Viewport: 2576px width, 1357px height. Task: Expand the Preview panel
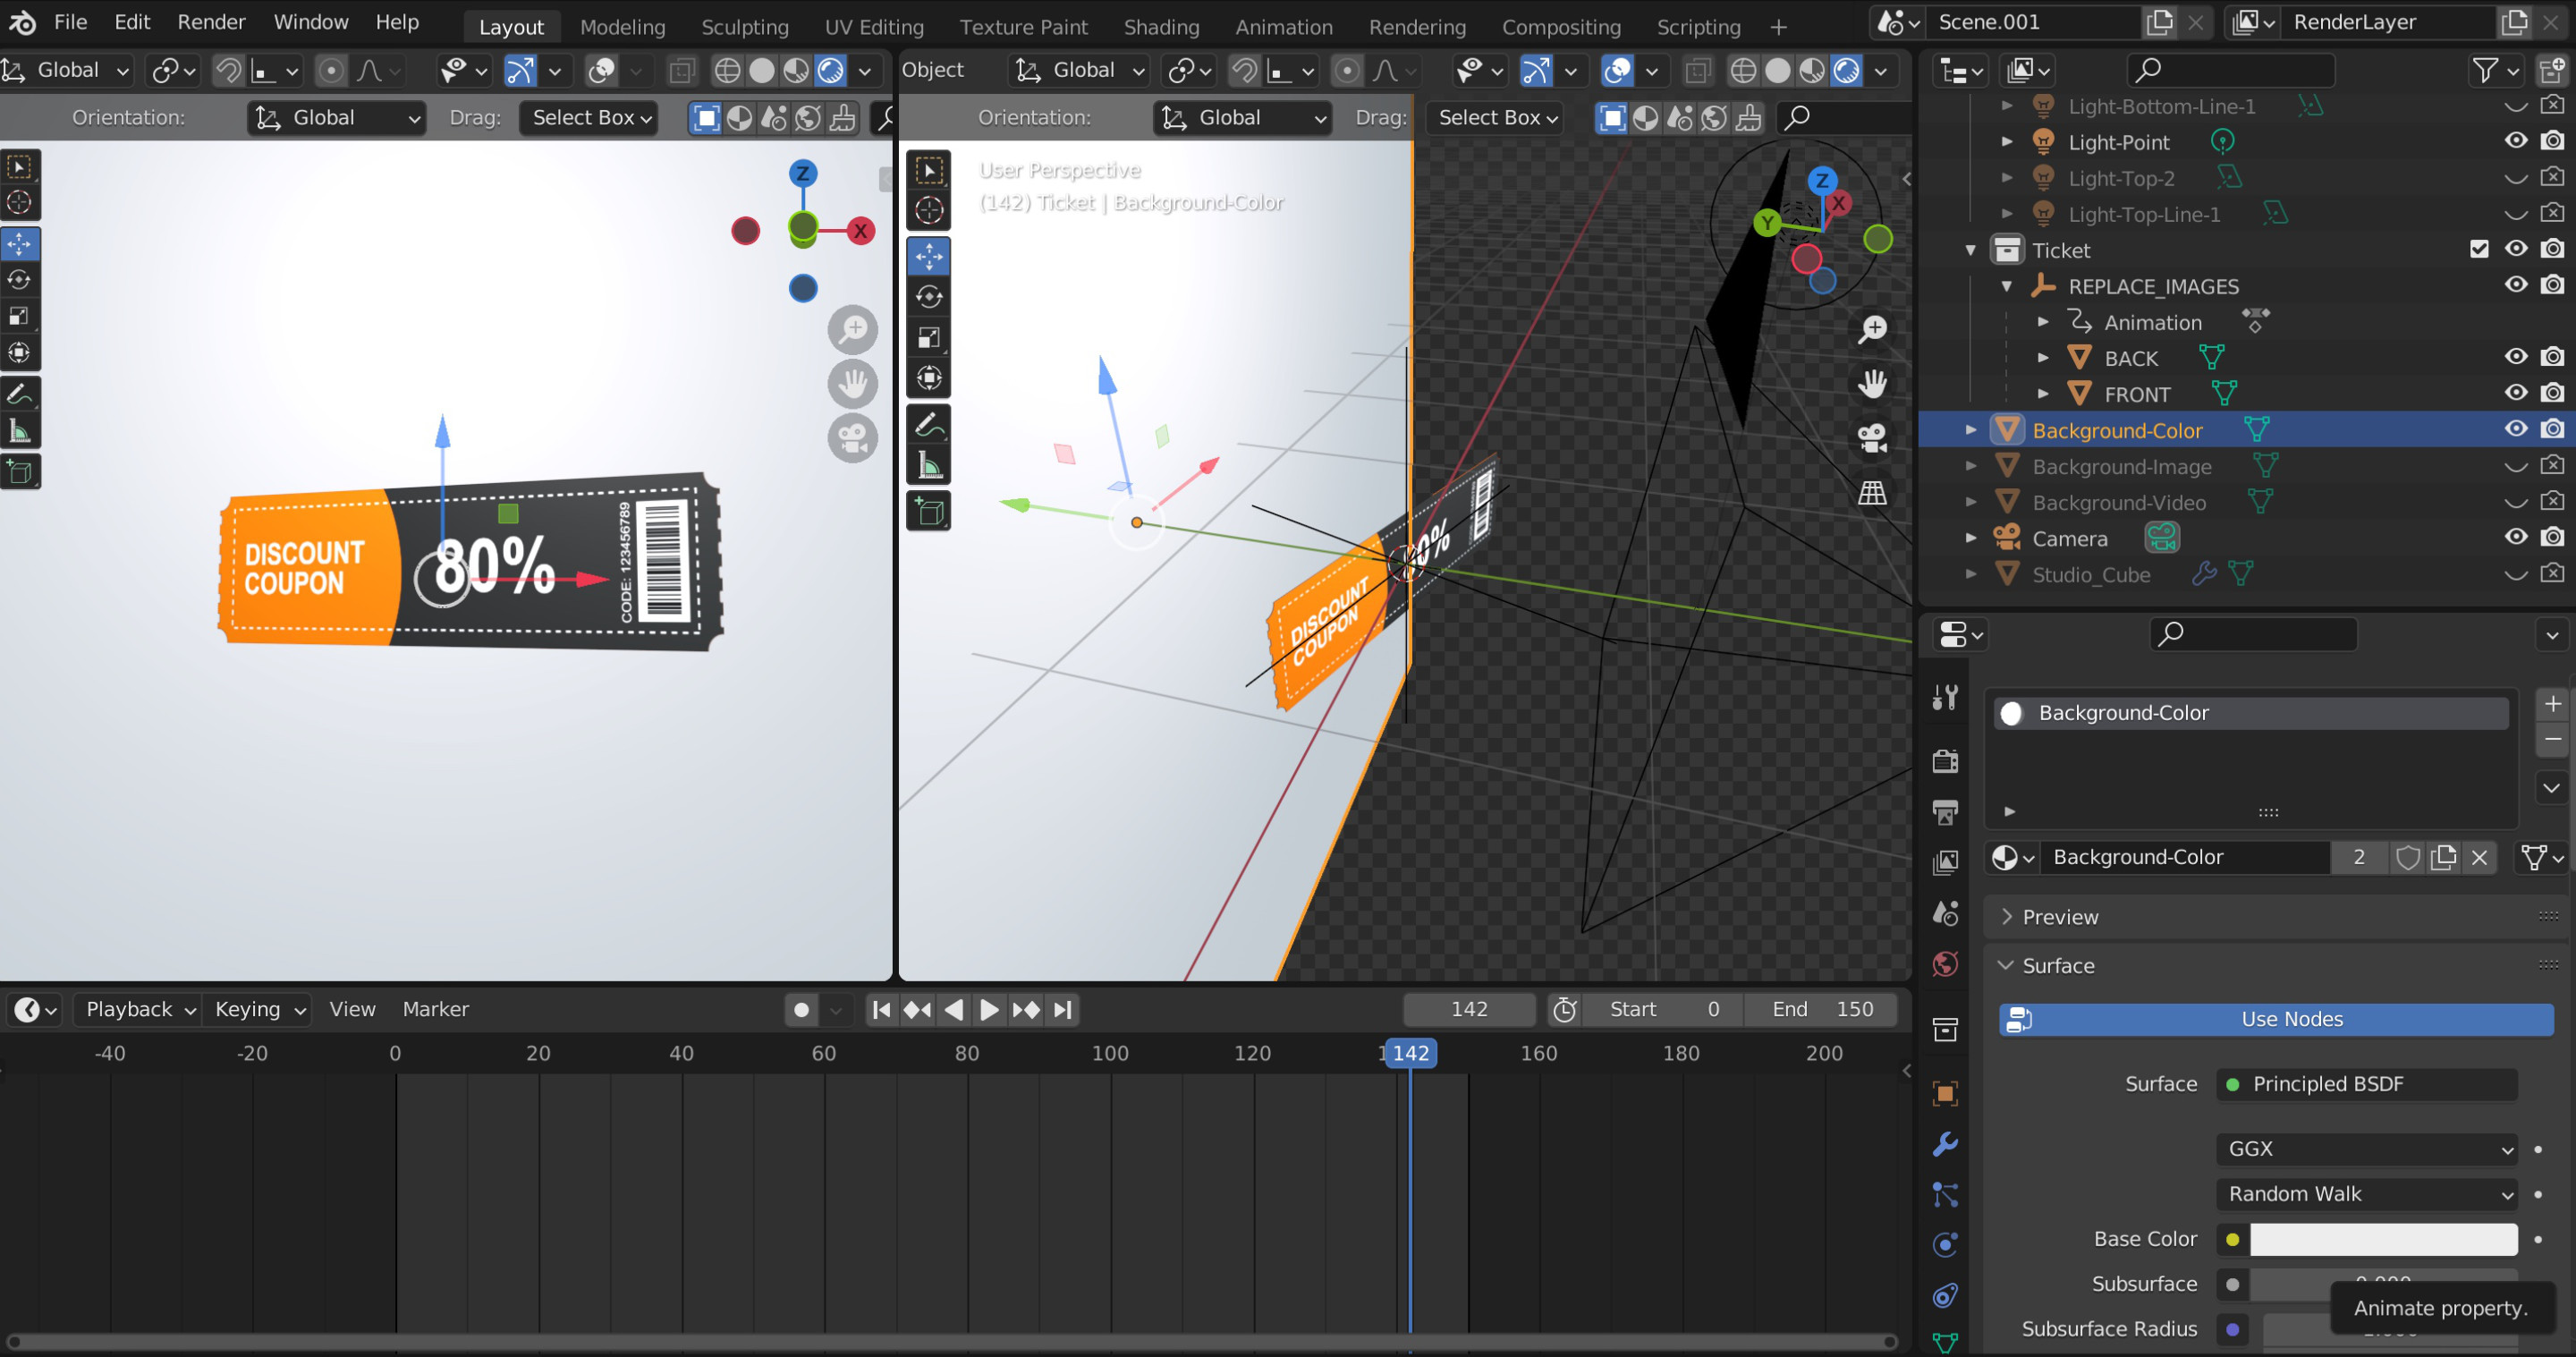(x=2059, y=917)
